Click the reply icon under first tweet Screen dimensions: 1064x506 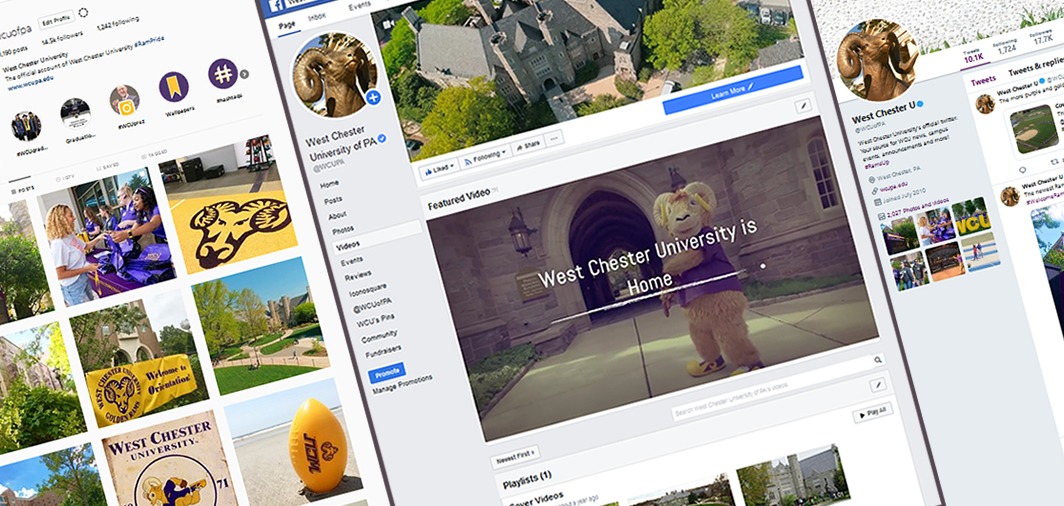click(1023, 170)
